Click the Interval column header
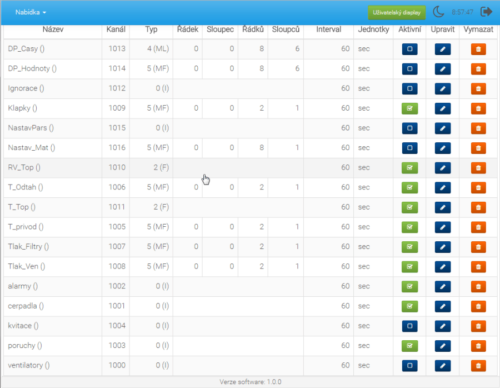This screenshot has width=500, height=388. pos(329,29)
